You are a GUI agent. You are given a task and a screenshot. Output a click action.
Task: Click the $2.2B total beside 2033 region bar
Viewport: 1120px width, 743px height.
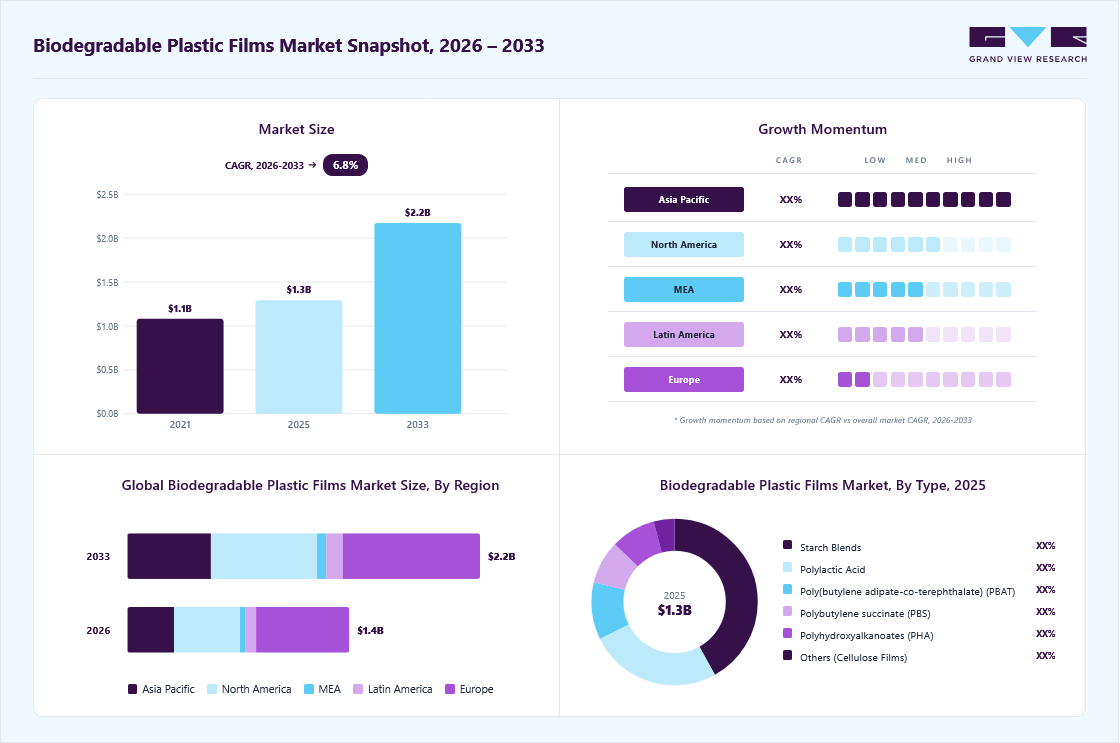501,556
